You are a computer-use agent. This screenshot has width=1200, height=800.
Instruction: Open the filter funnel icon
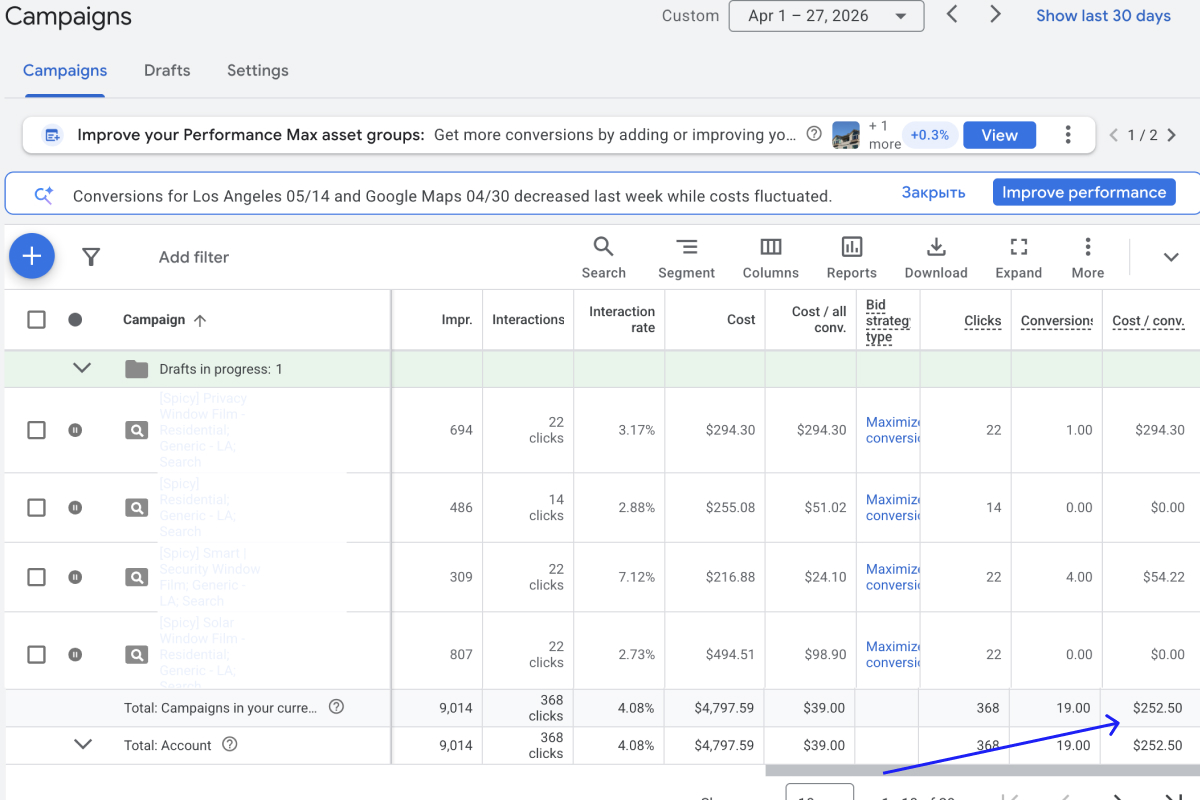pyautogui.click(x=91, y=257)
